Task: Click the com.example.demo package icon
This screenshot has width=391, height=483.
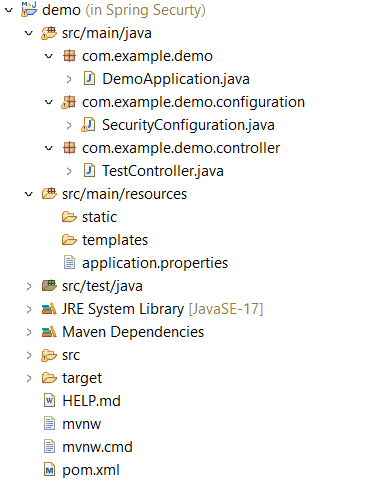Action: click(x=69, y=56)
